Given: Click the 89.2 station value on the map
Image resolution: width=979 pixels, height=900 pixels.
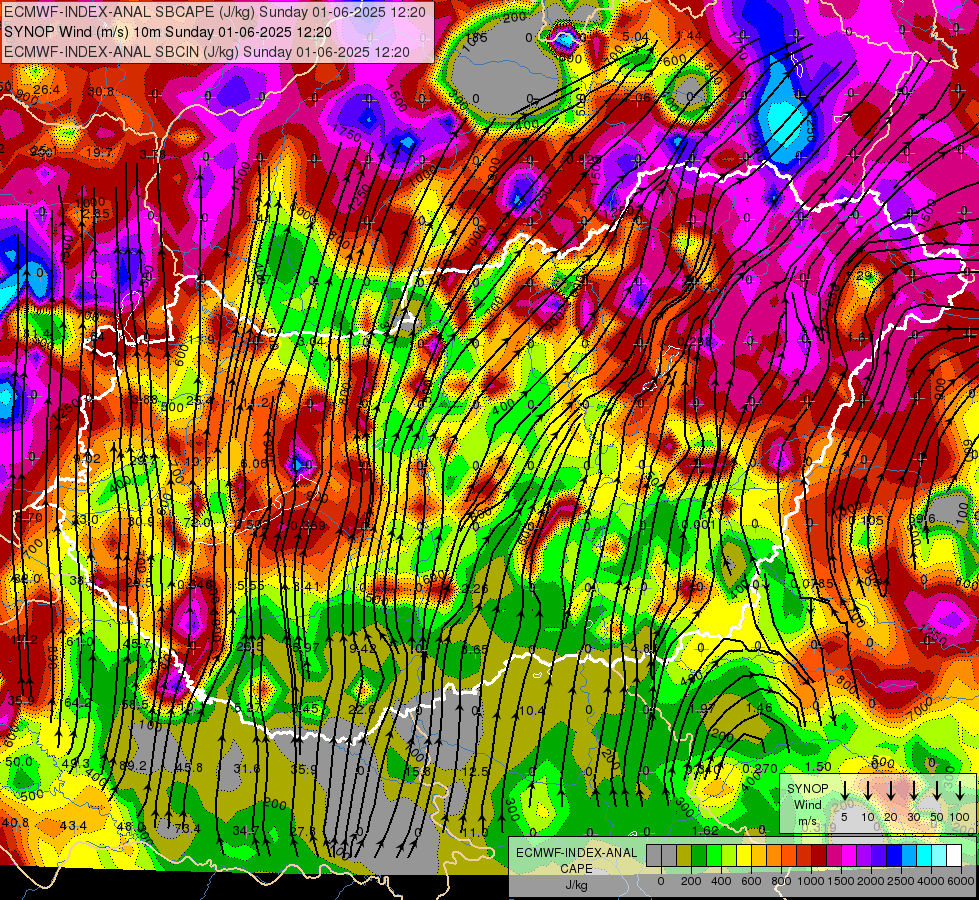Looking at the screenshot, I should [x=133, y=766].
